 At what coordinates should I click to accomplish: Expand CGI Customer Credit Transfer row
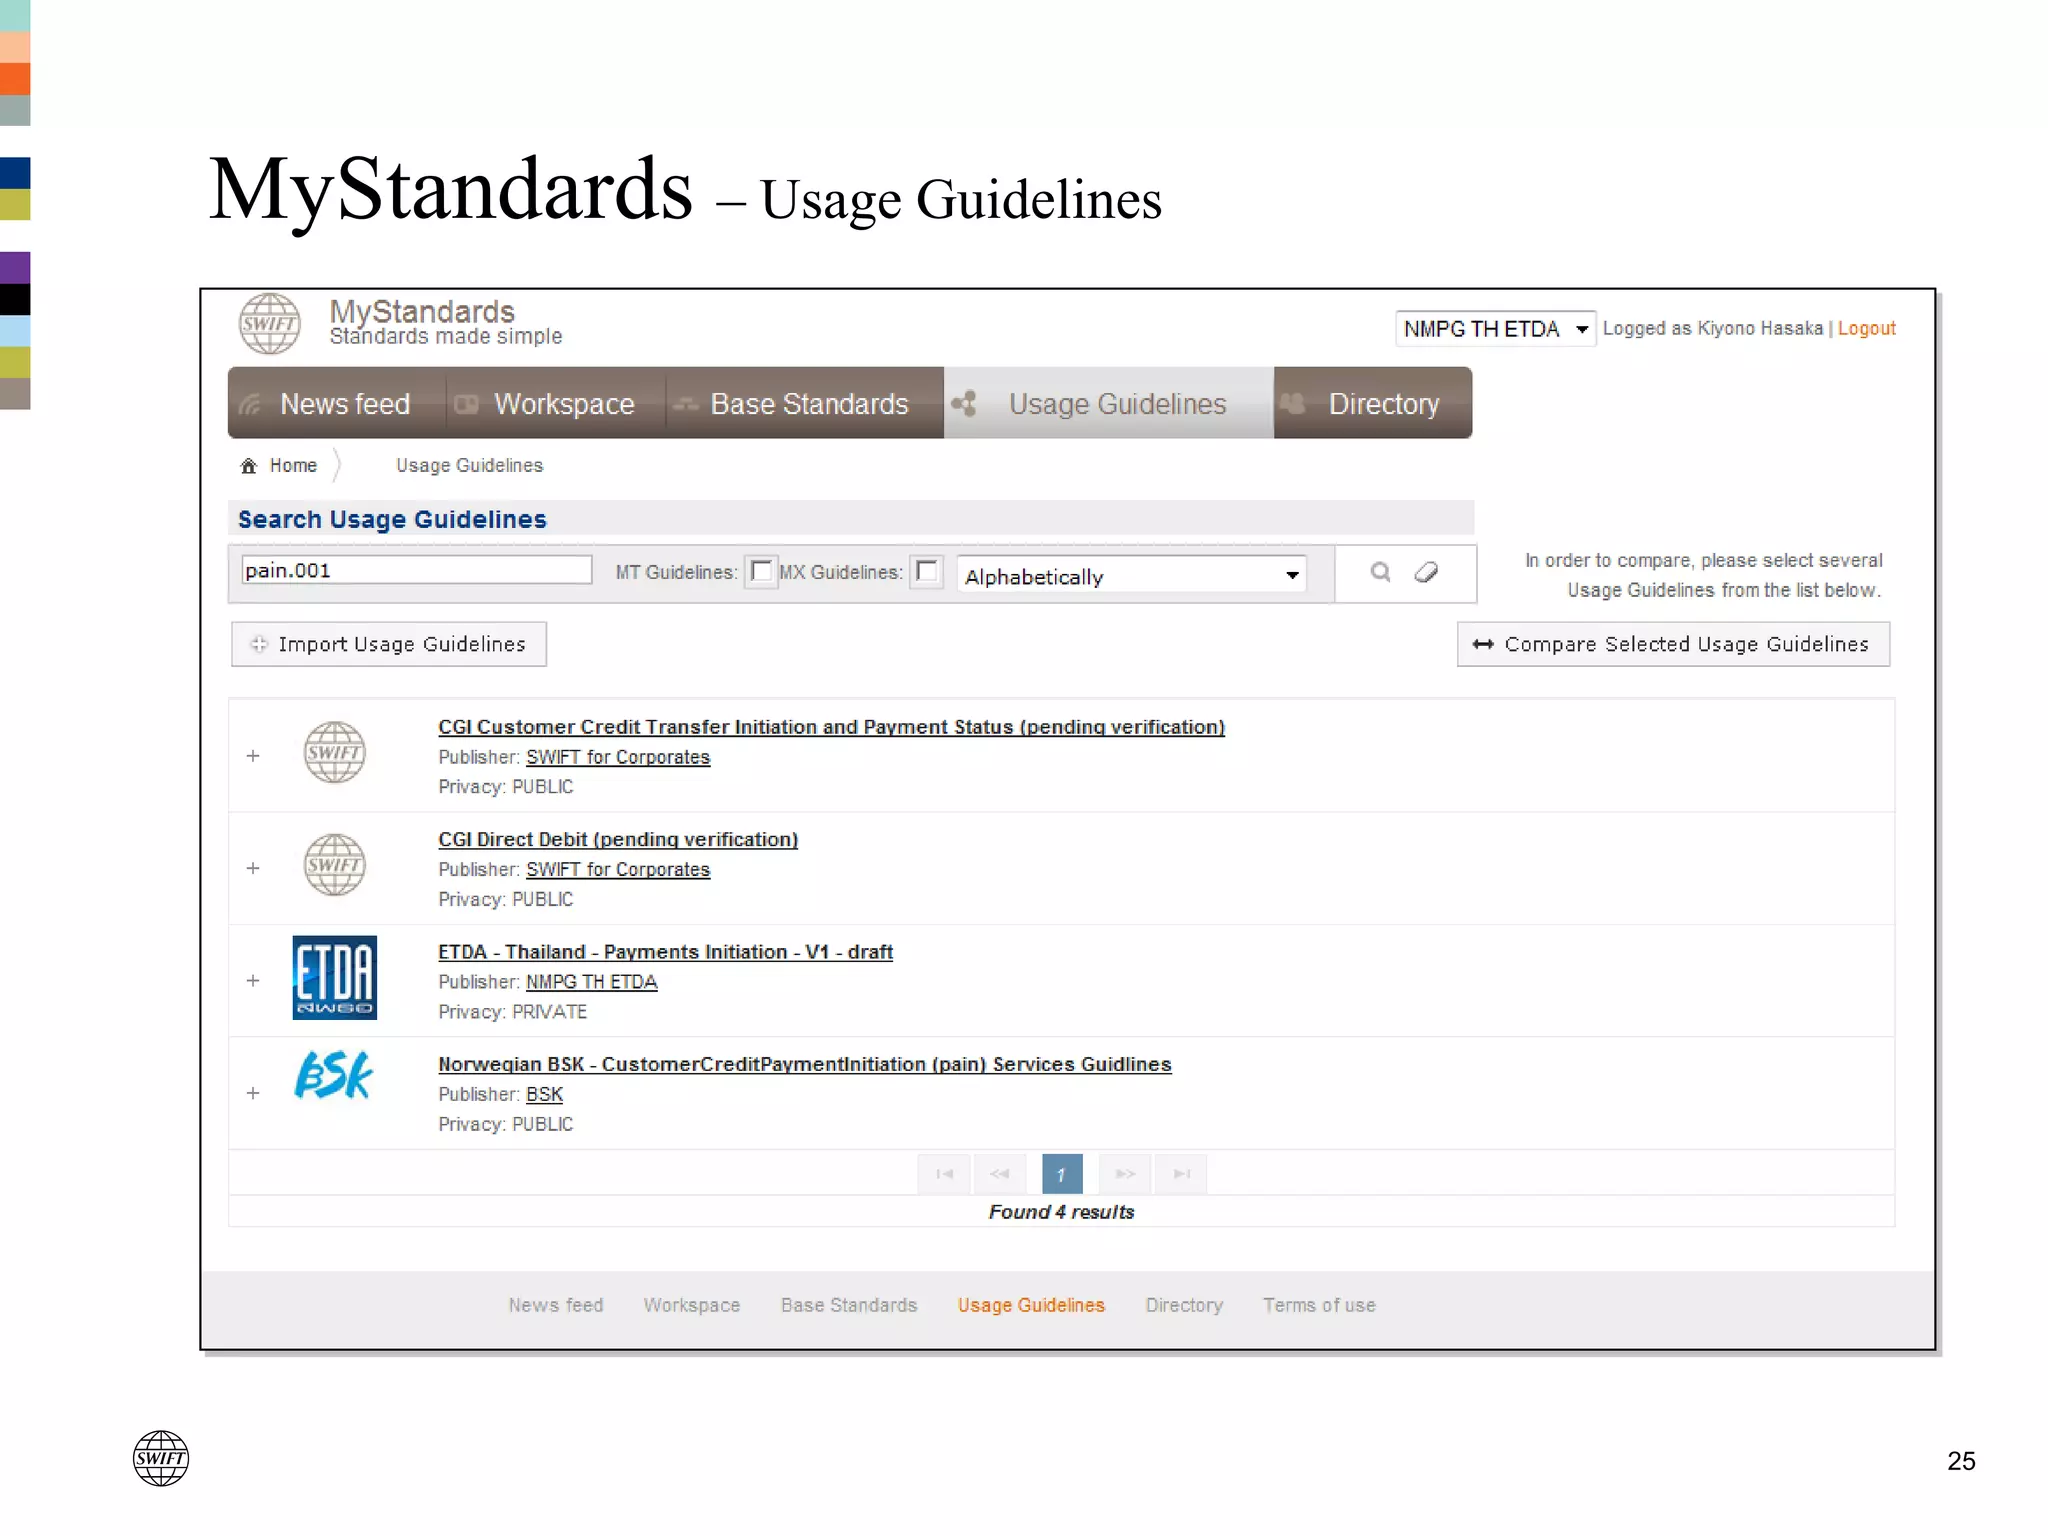point(253,756)
